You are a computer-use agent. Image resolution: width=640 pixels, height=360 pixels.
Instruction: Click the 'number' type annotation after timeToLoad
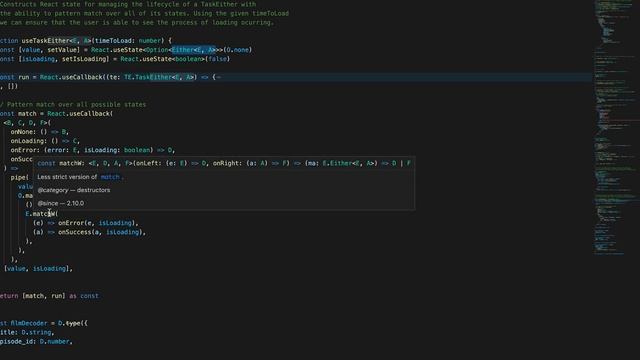149,41
